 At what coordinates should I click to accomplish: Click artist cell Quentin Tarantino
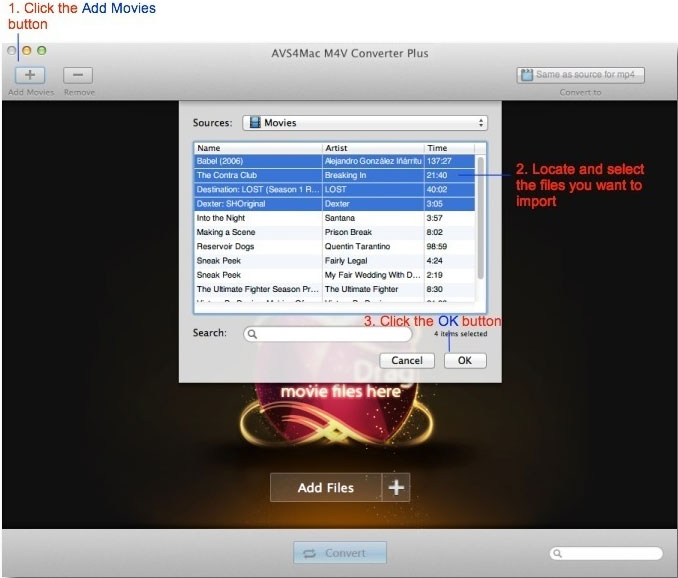tap(357, 246)
